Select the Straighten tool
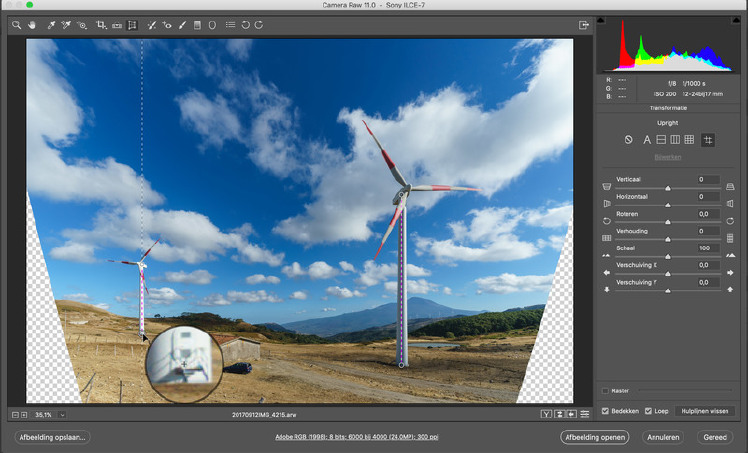 click(117, 25)
